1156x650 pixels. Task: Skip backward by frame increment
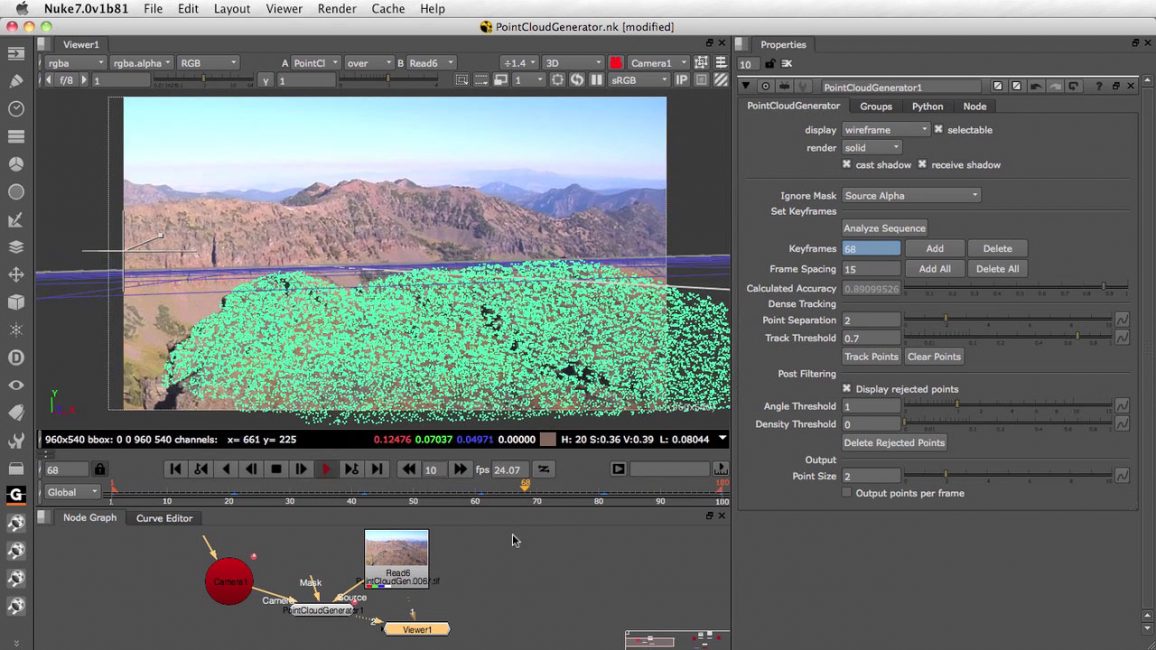tap(408, 469)
